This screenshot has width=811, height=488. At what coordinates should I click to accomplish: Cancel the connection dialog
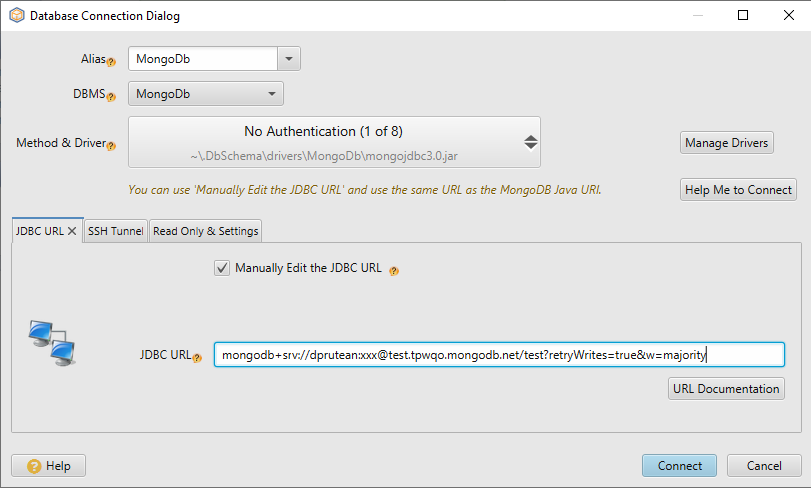point(764,466)
